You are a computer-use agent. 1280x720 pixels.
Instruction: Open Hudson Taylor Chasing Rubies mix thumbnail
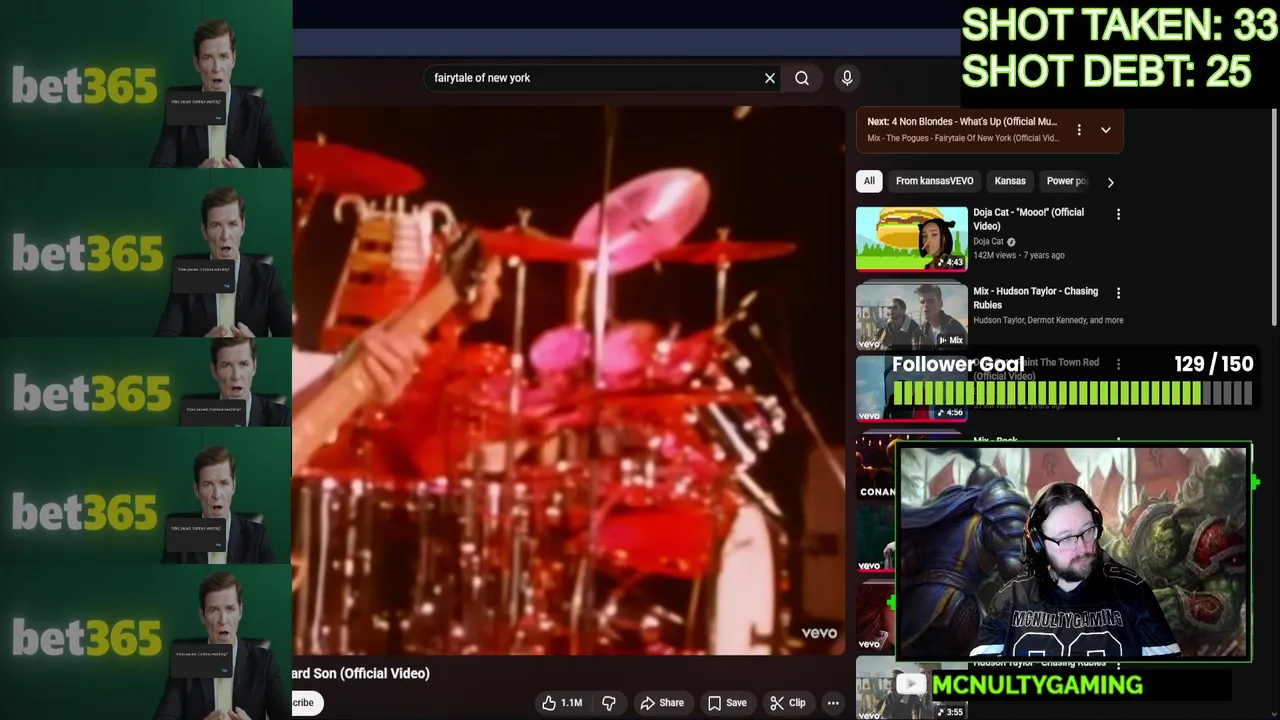click(911, 317)
